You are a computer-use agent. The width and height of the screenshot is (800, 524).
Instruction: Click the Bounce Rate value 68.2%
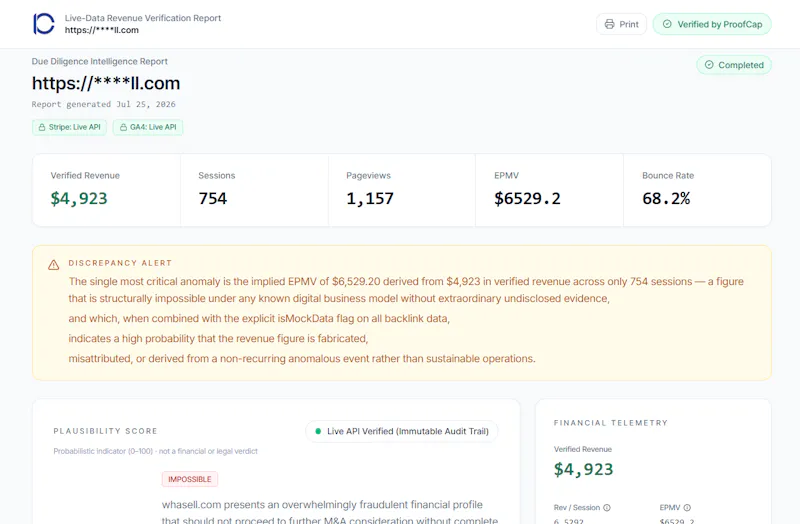[666, 198]
